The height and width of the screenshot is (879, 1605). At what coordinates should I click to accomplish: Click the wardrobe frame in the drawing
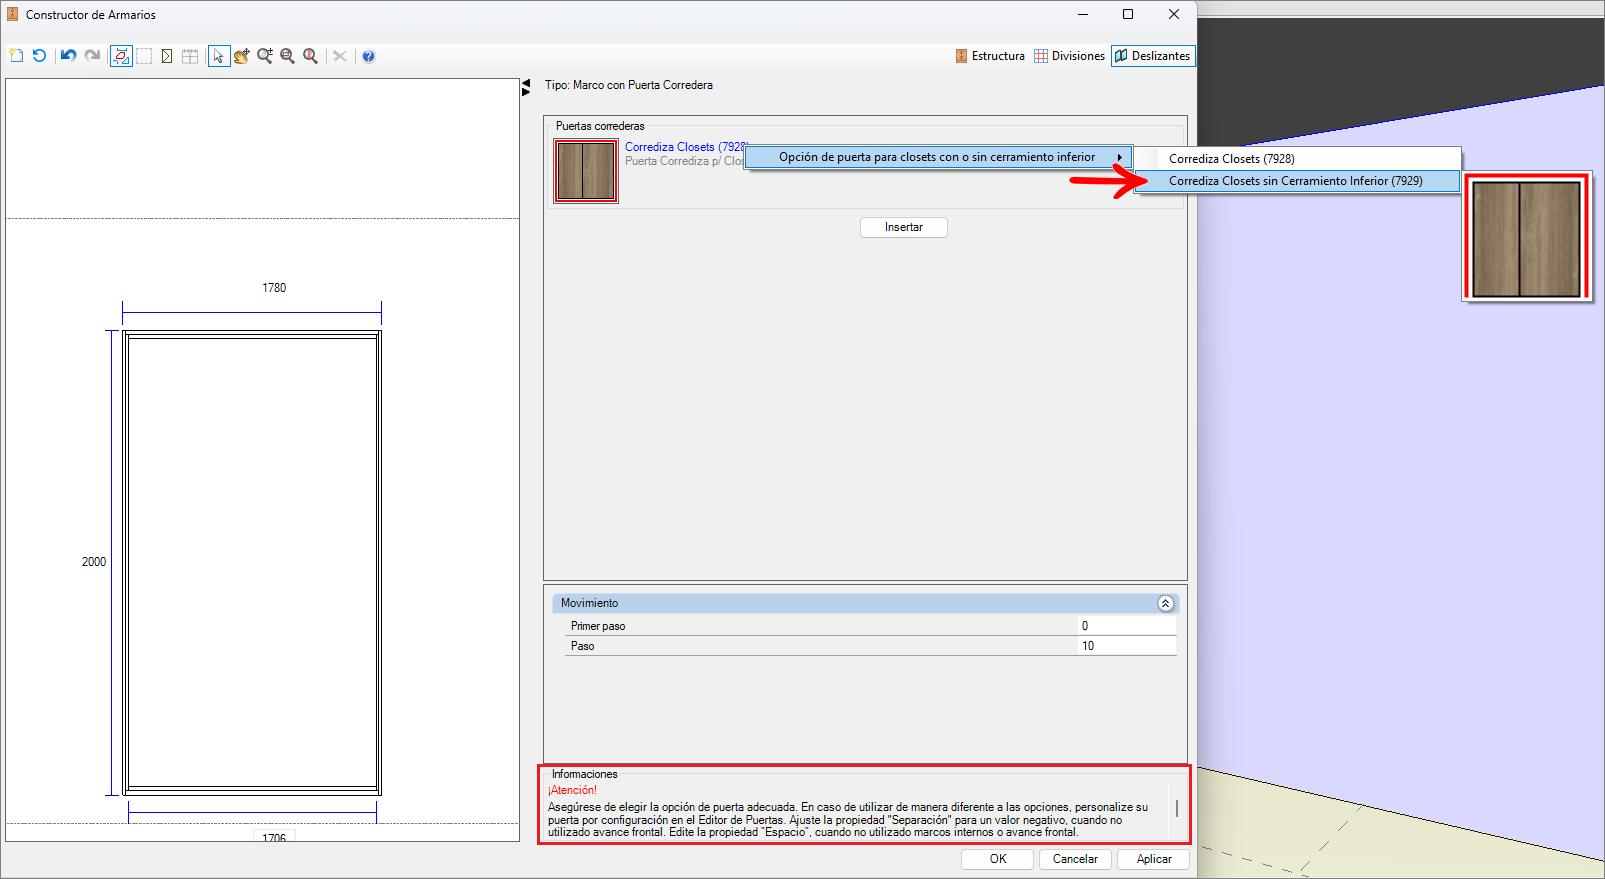252,563
